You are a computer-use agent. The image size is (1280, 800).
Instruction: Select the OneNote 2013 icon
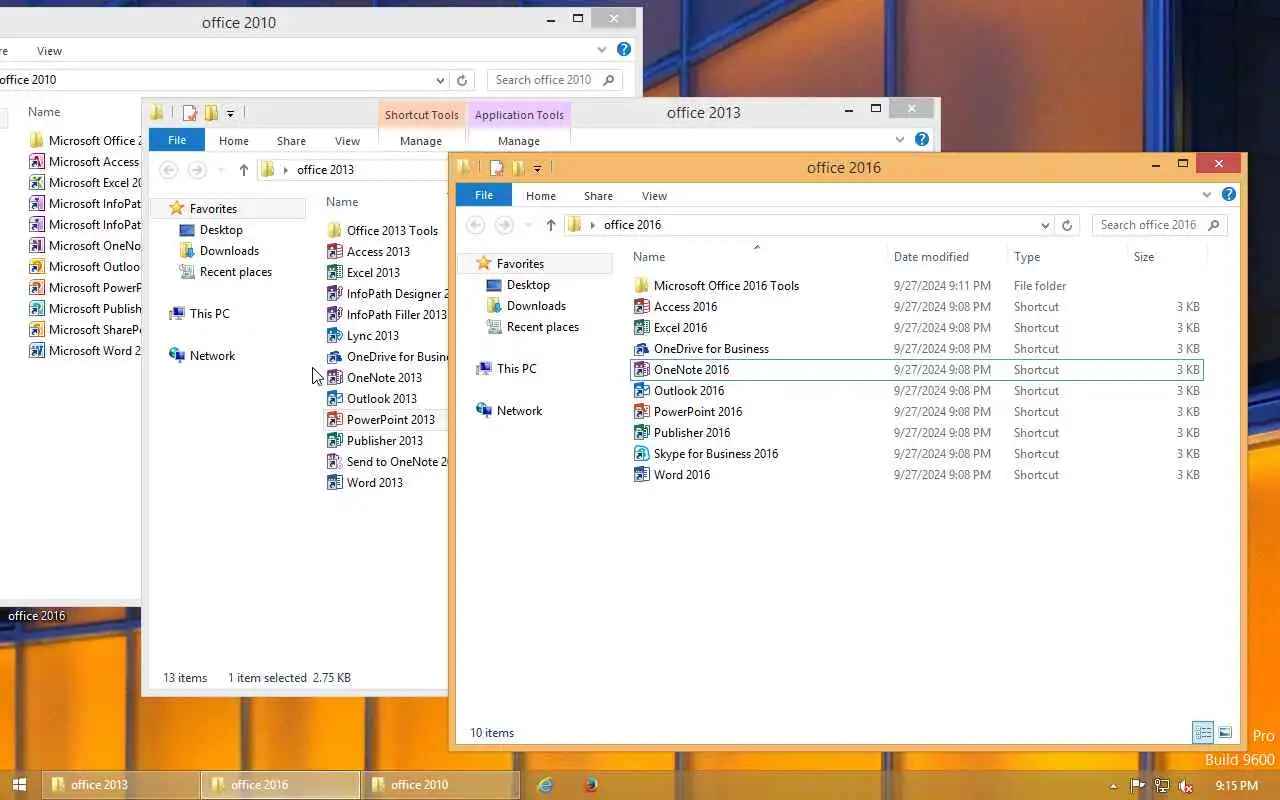coord(335,378)
